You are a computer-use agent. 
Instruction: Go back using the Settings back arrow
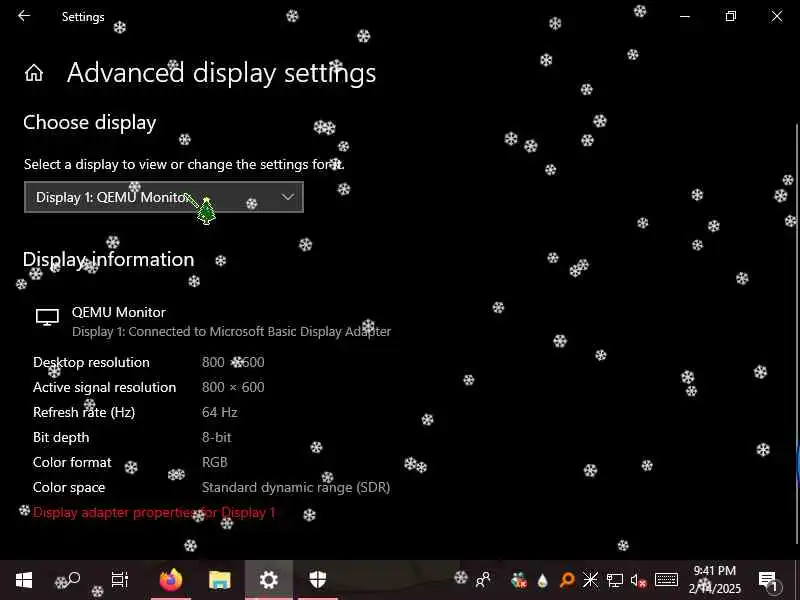24,16
